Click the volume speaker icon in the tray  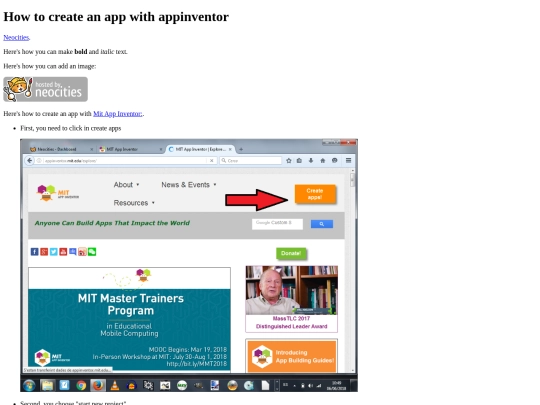[x=311, y=386]
